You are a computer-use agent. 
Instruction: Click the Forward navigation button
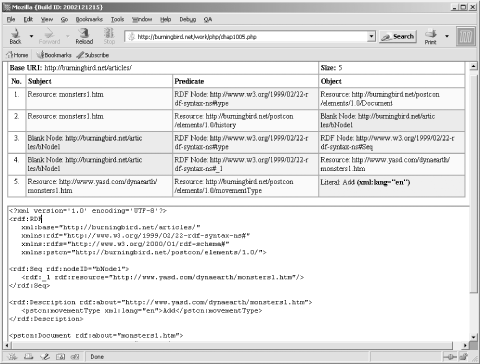coord(49,36)
